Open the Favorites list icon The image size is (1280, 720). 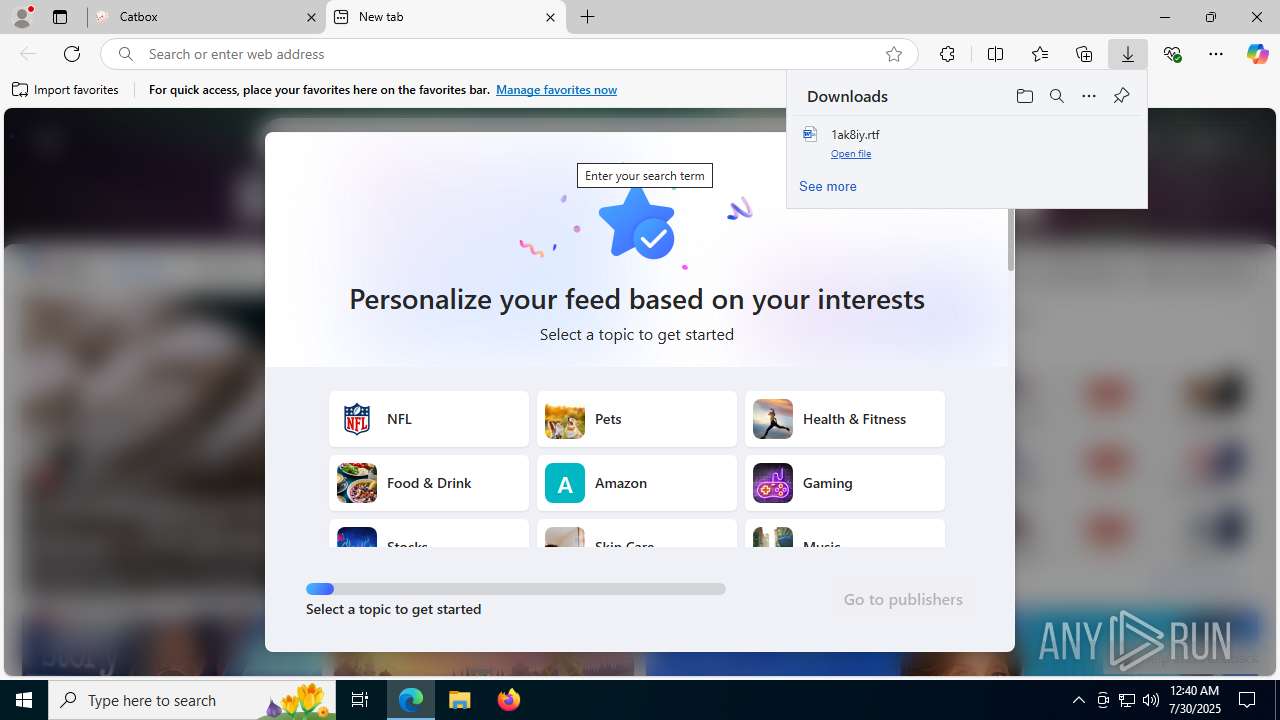[1040, 54]
